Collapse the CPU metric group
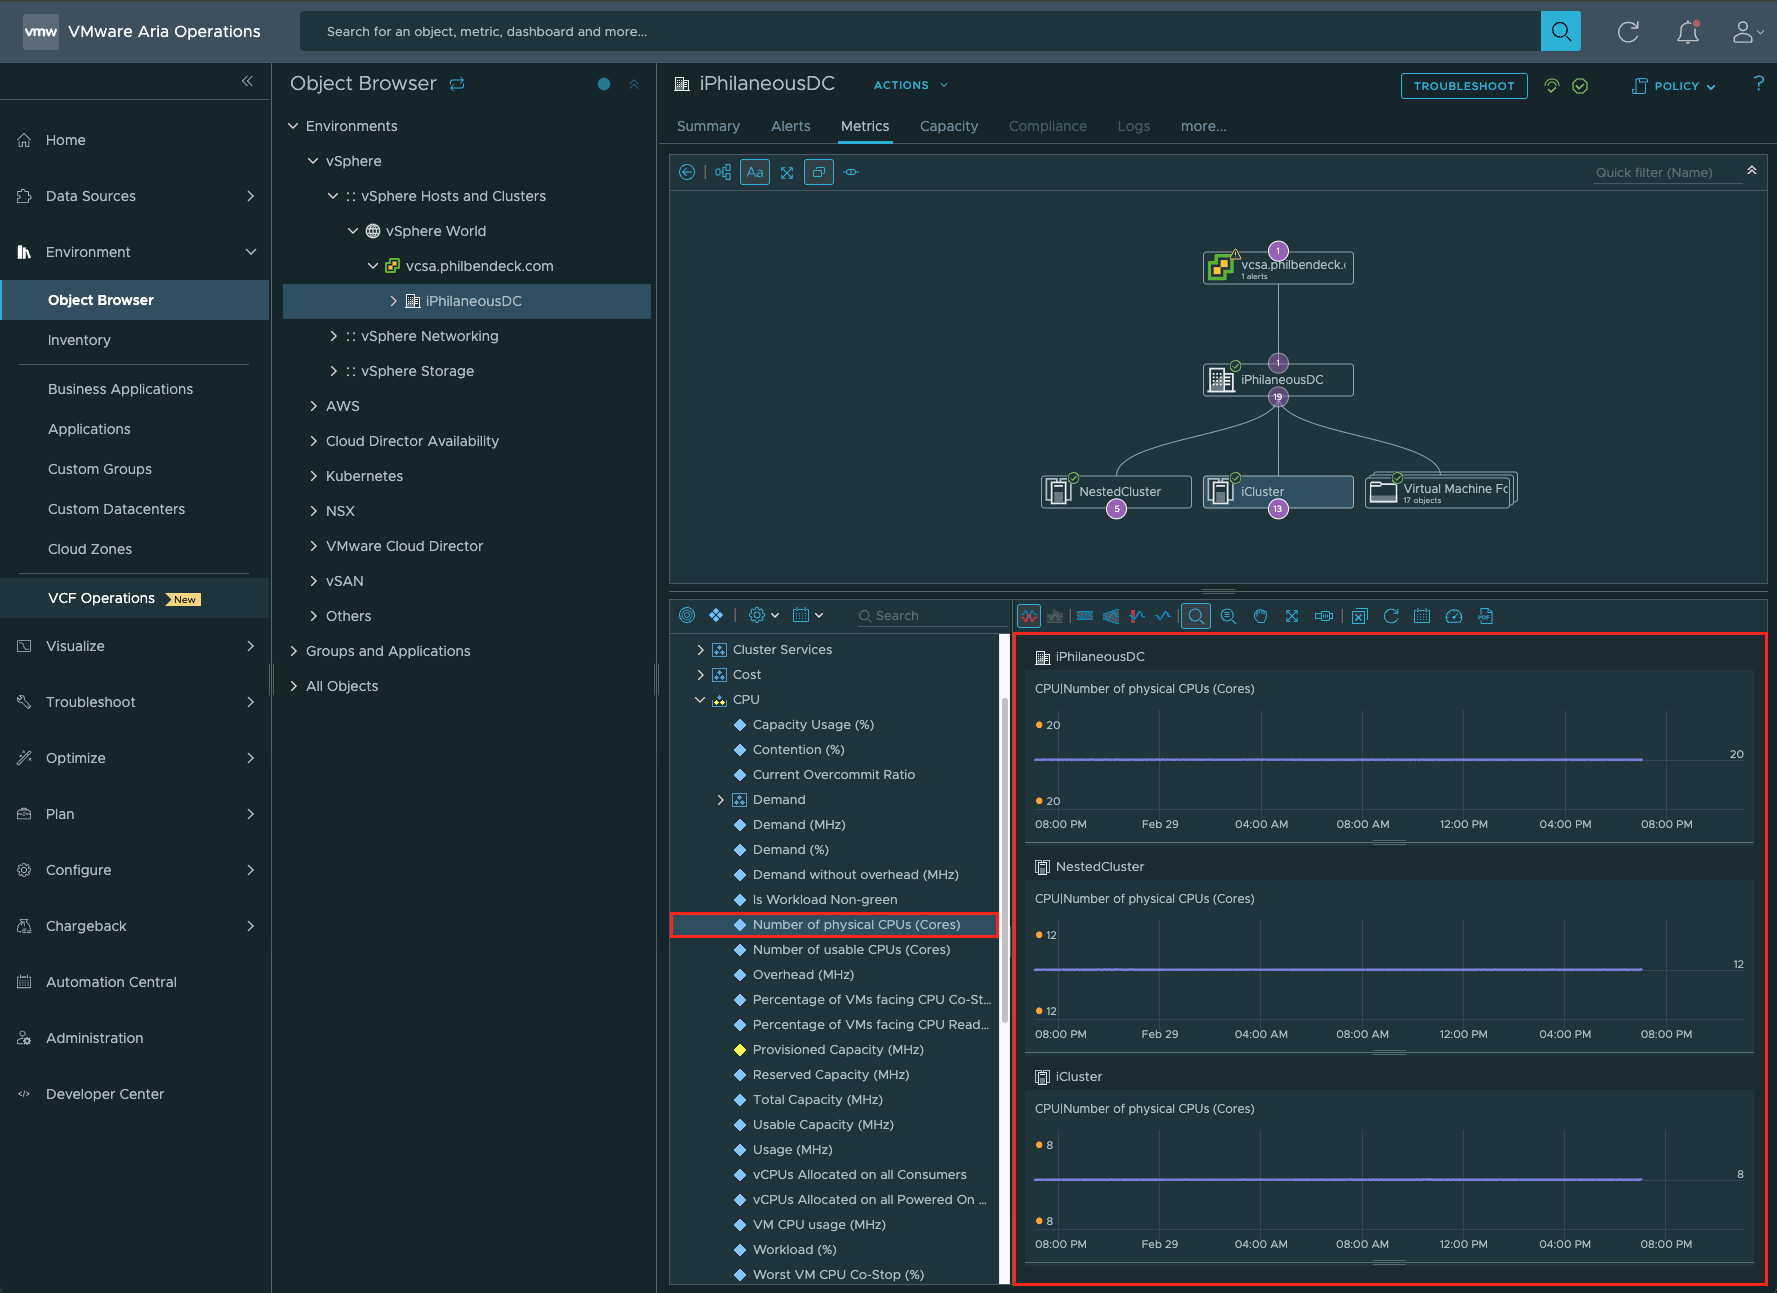1777x1293 pixels. point(700,700)
